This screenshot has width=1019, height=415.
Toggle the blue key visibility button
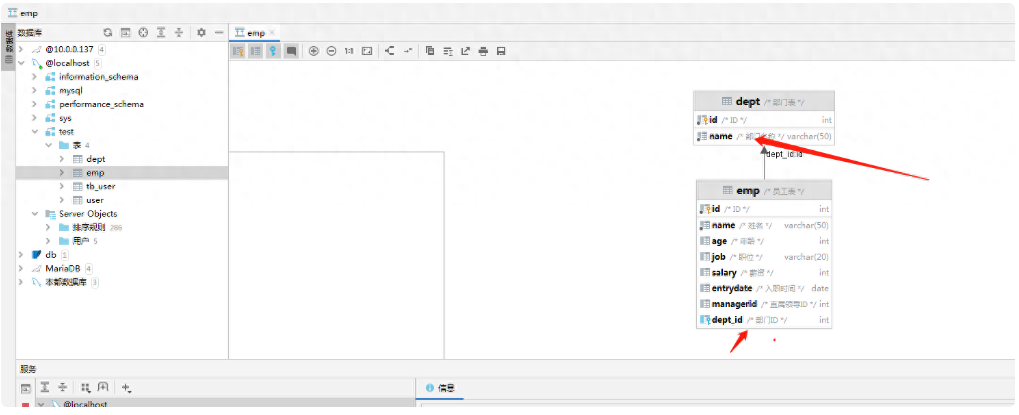coord(274,51)
